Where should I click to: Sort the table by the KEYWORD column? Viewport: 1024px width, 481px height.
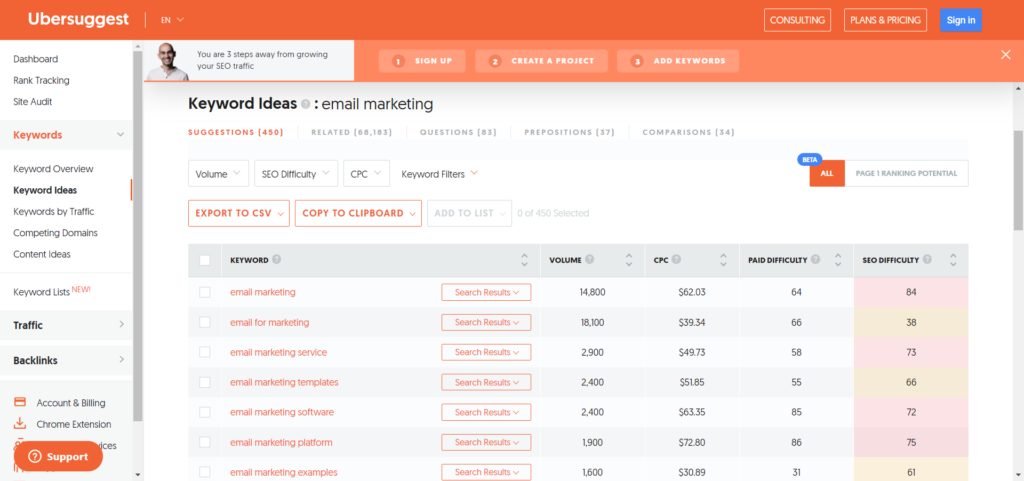(524, 260)
